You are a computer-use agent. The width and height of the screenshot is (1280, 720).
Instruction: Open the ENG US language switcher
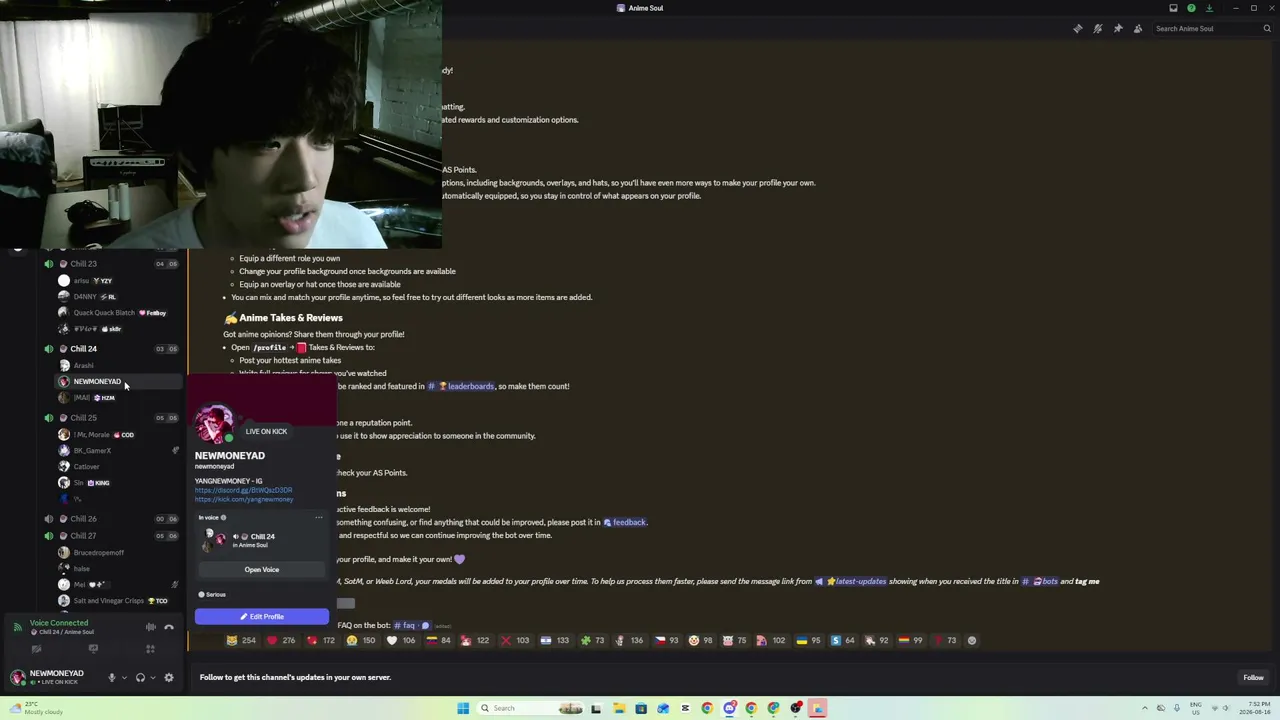point(1195,708)
